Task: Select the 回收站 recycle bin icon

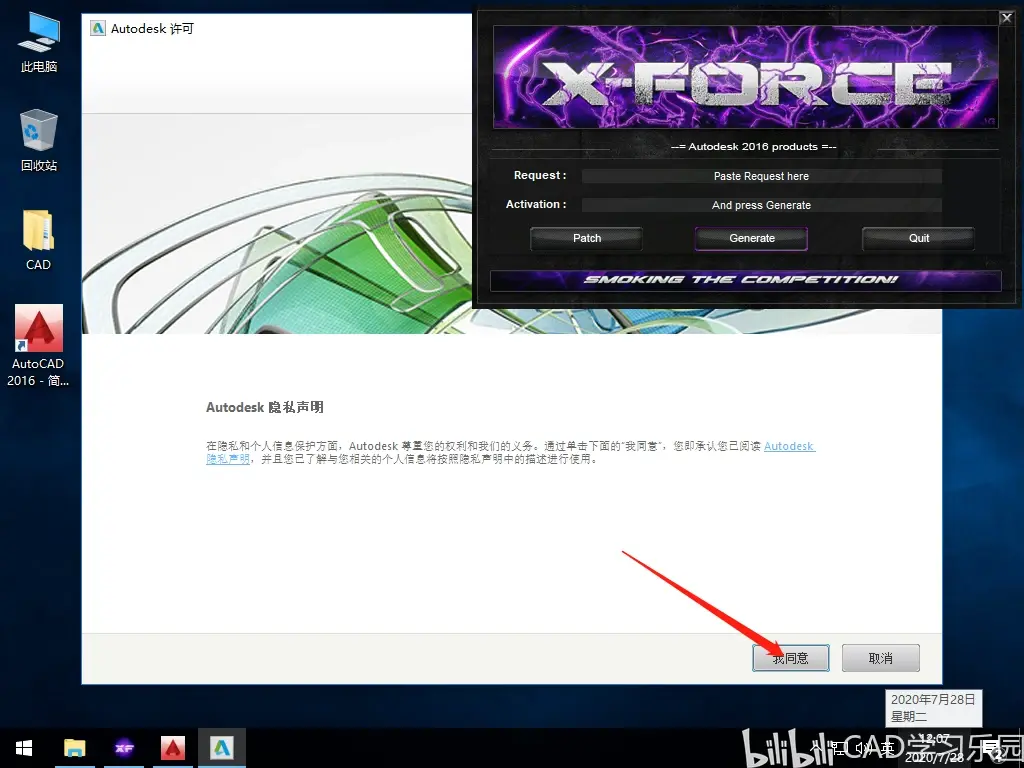Action: (39, 140)
